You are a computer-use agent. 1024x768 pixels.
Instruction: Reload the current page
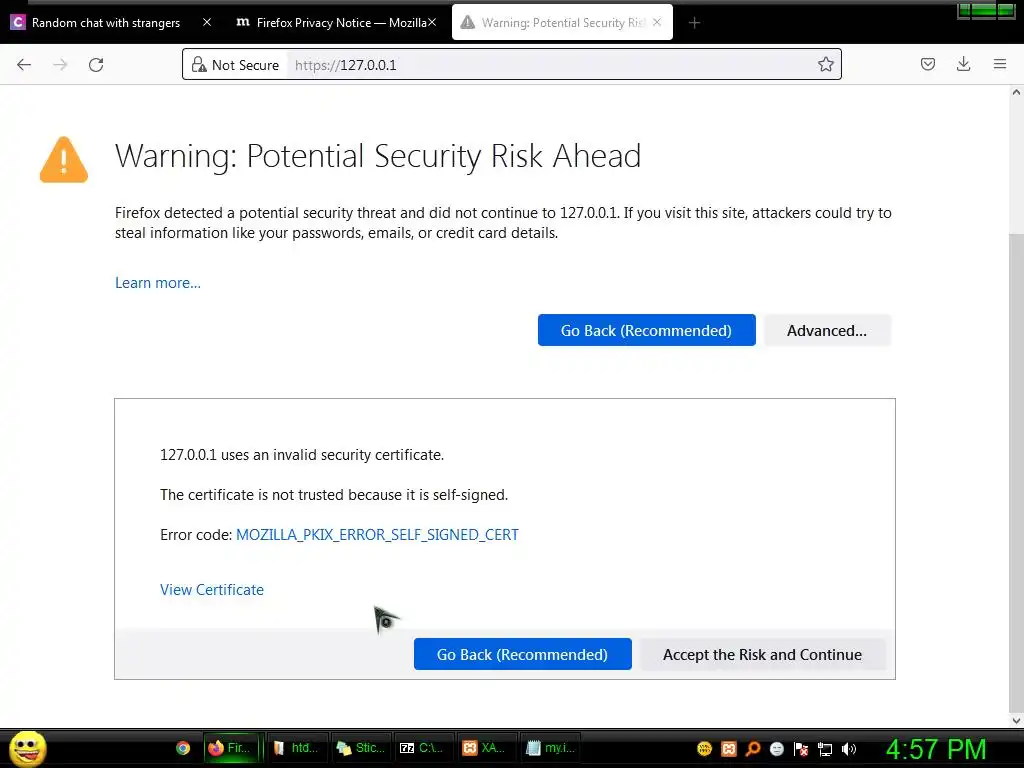[96, 65]
